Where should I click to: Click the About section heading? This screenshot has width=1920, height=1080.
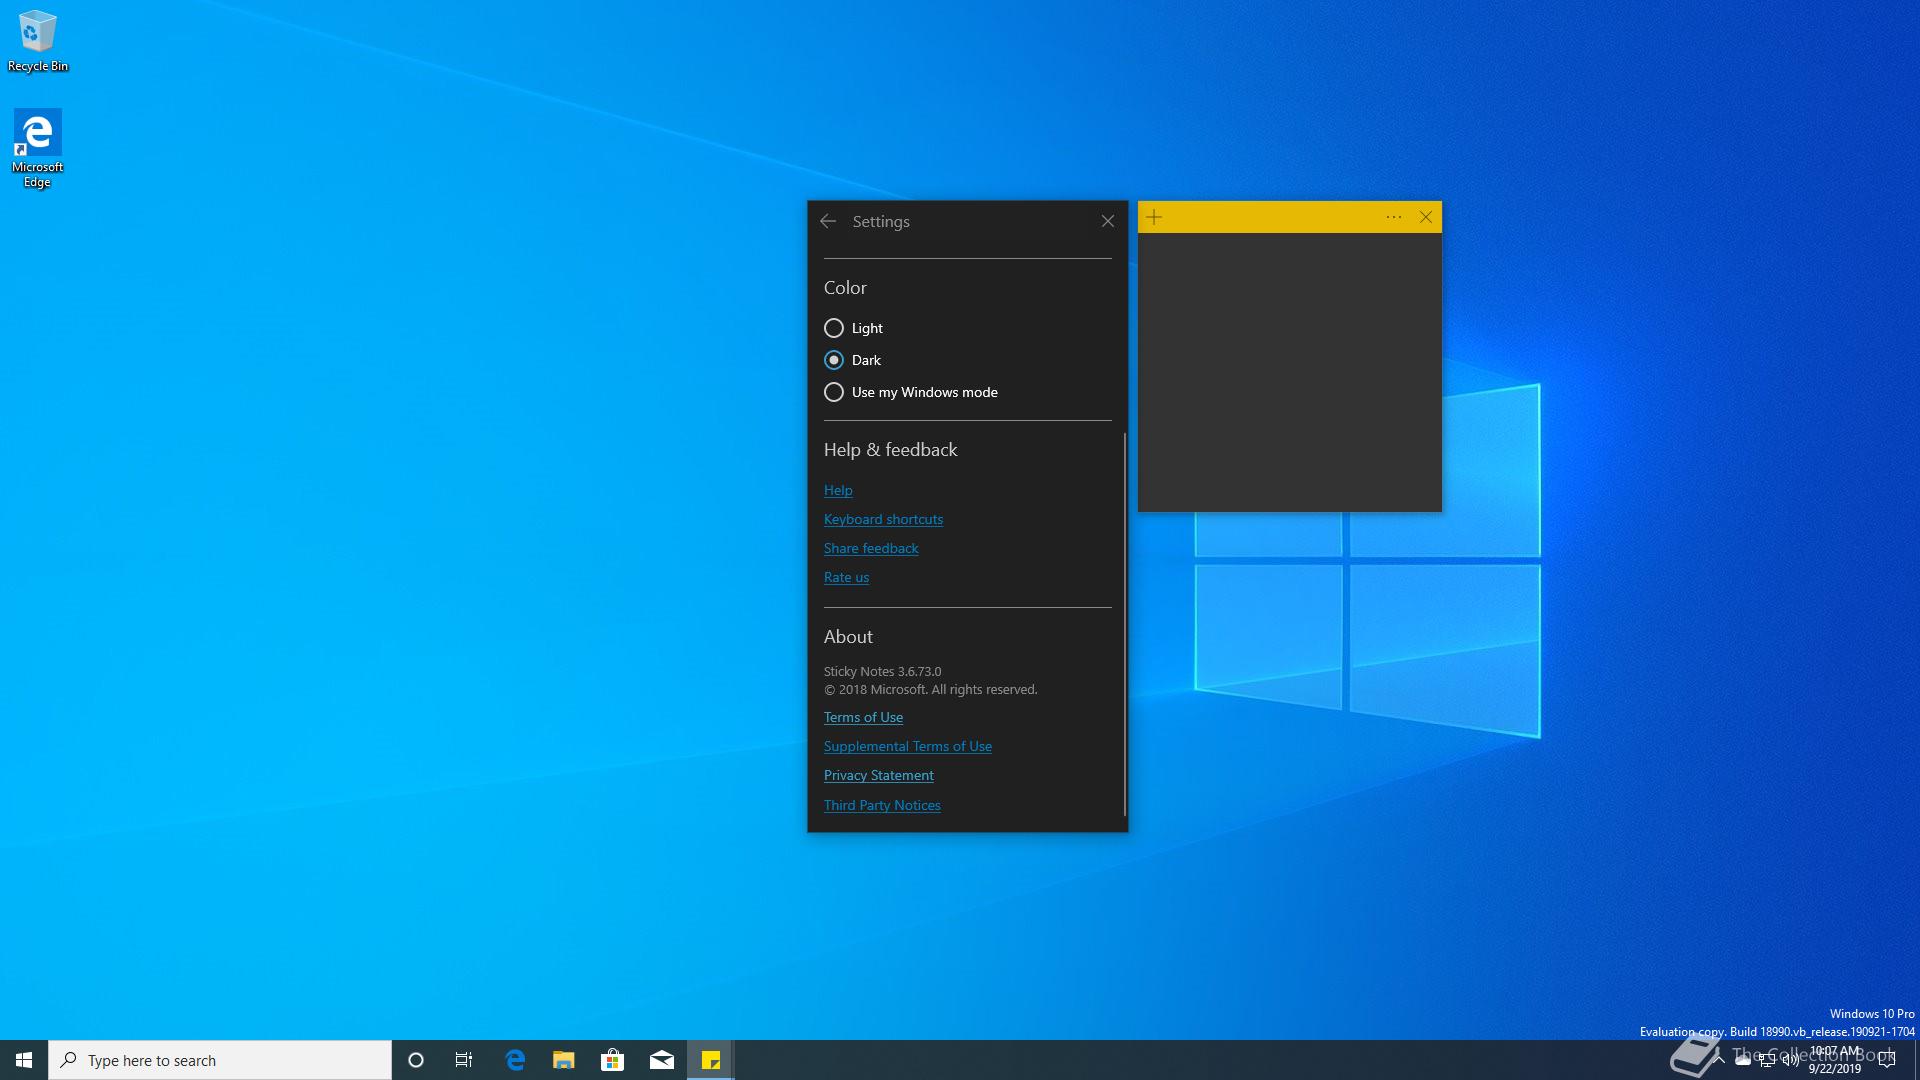pyautogui.click(x=848, y=637)
